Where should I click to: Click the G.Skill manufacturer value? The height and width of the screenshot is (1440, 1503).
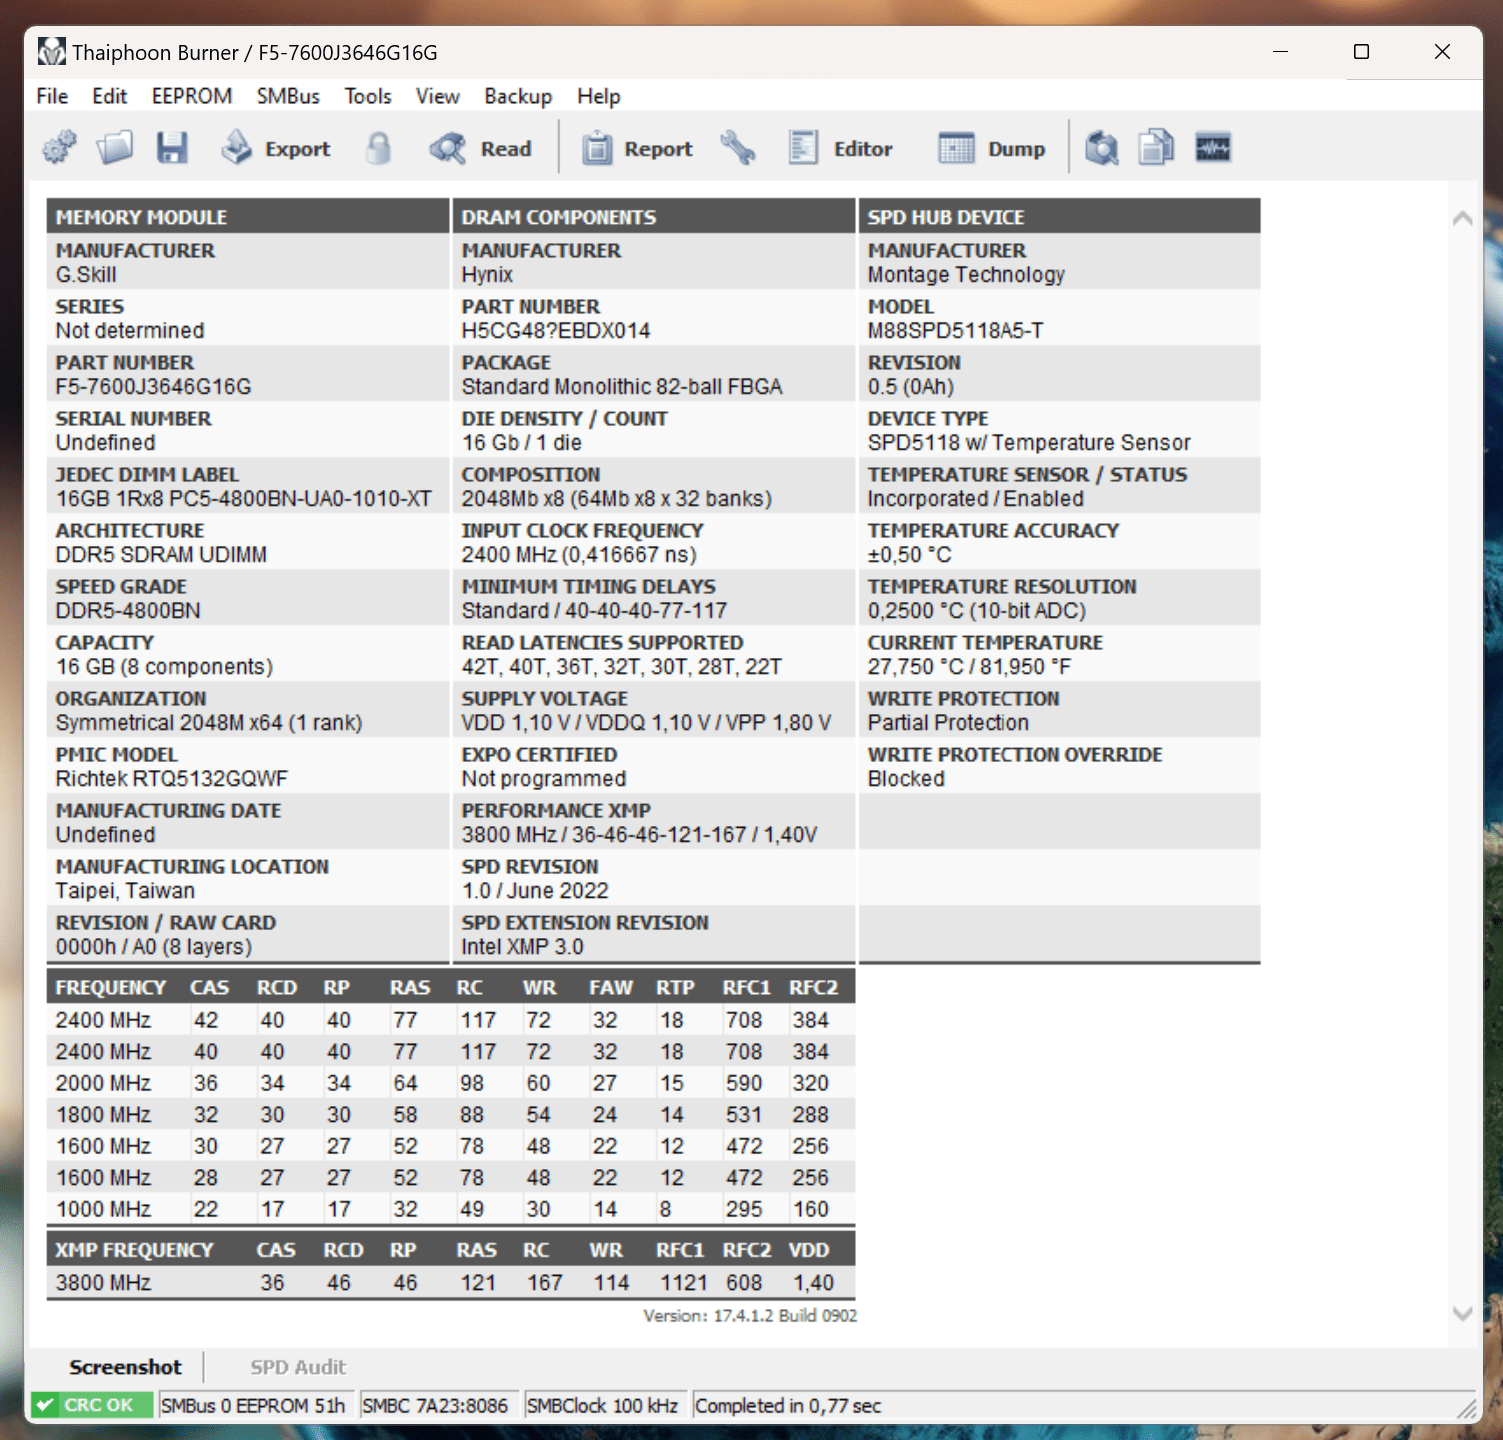coord(86,274)
